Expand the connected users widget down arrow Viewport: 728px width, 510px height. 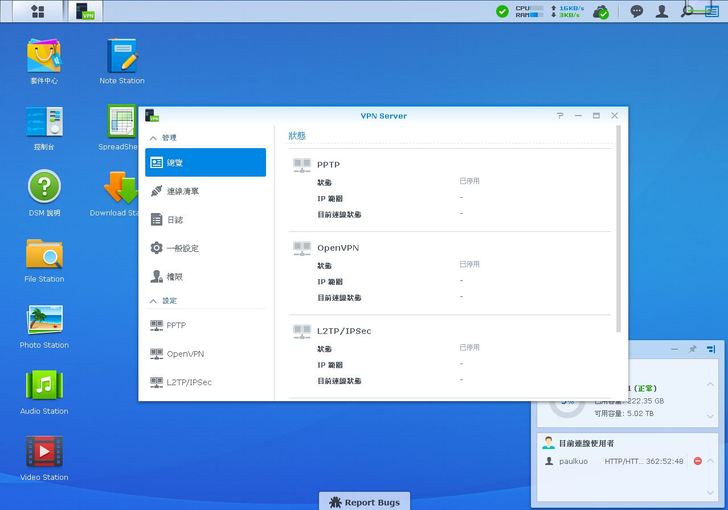tap(710, 492)
